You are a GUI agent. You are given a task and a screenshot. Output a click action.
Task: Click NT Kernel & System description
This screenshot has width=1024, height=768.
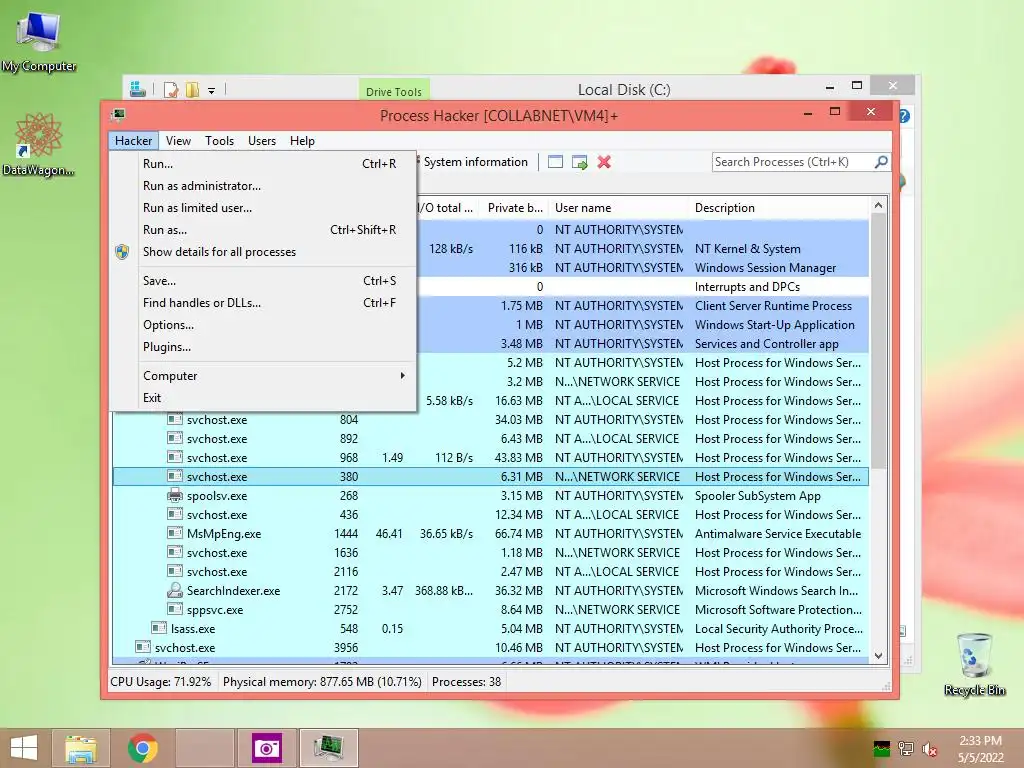pyautogui.click(x=747, y=249)
